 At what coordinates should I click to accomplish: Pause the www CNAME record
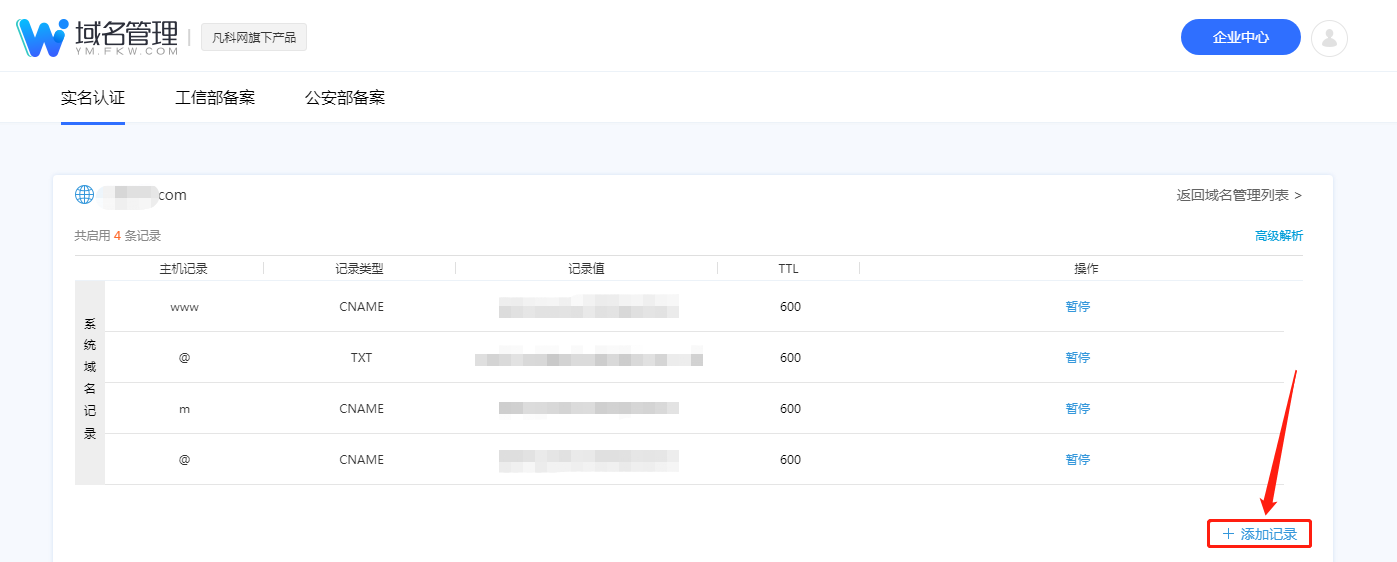click(x=1077, y=307)
